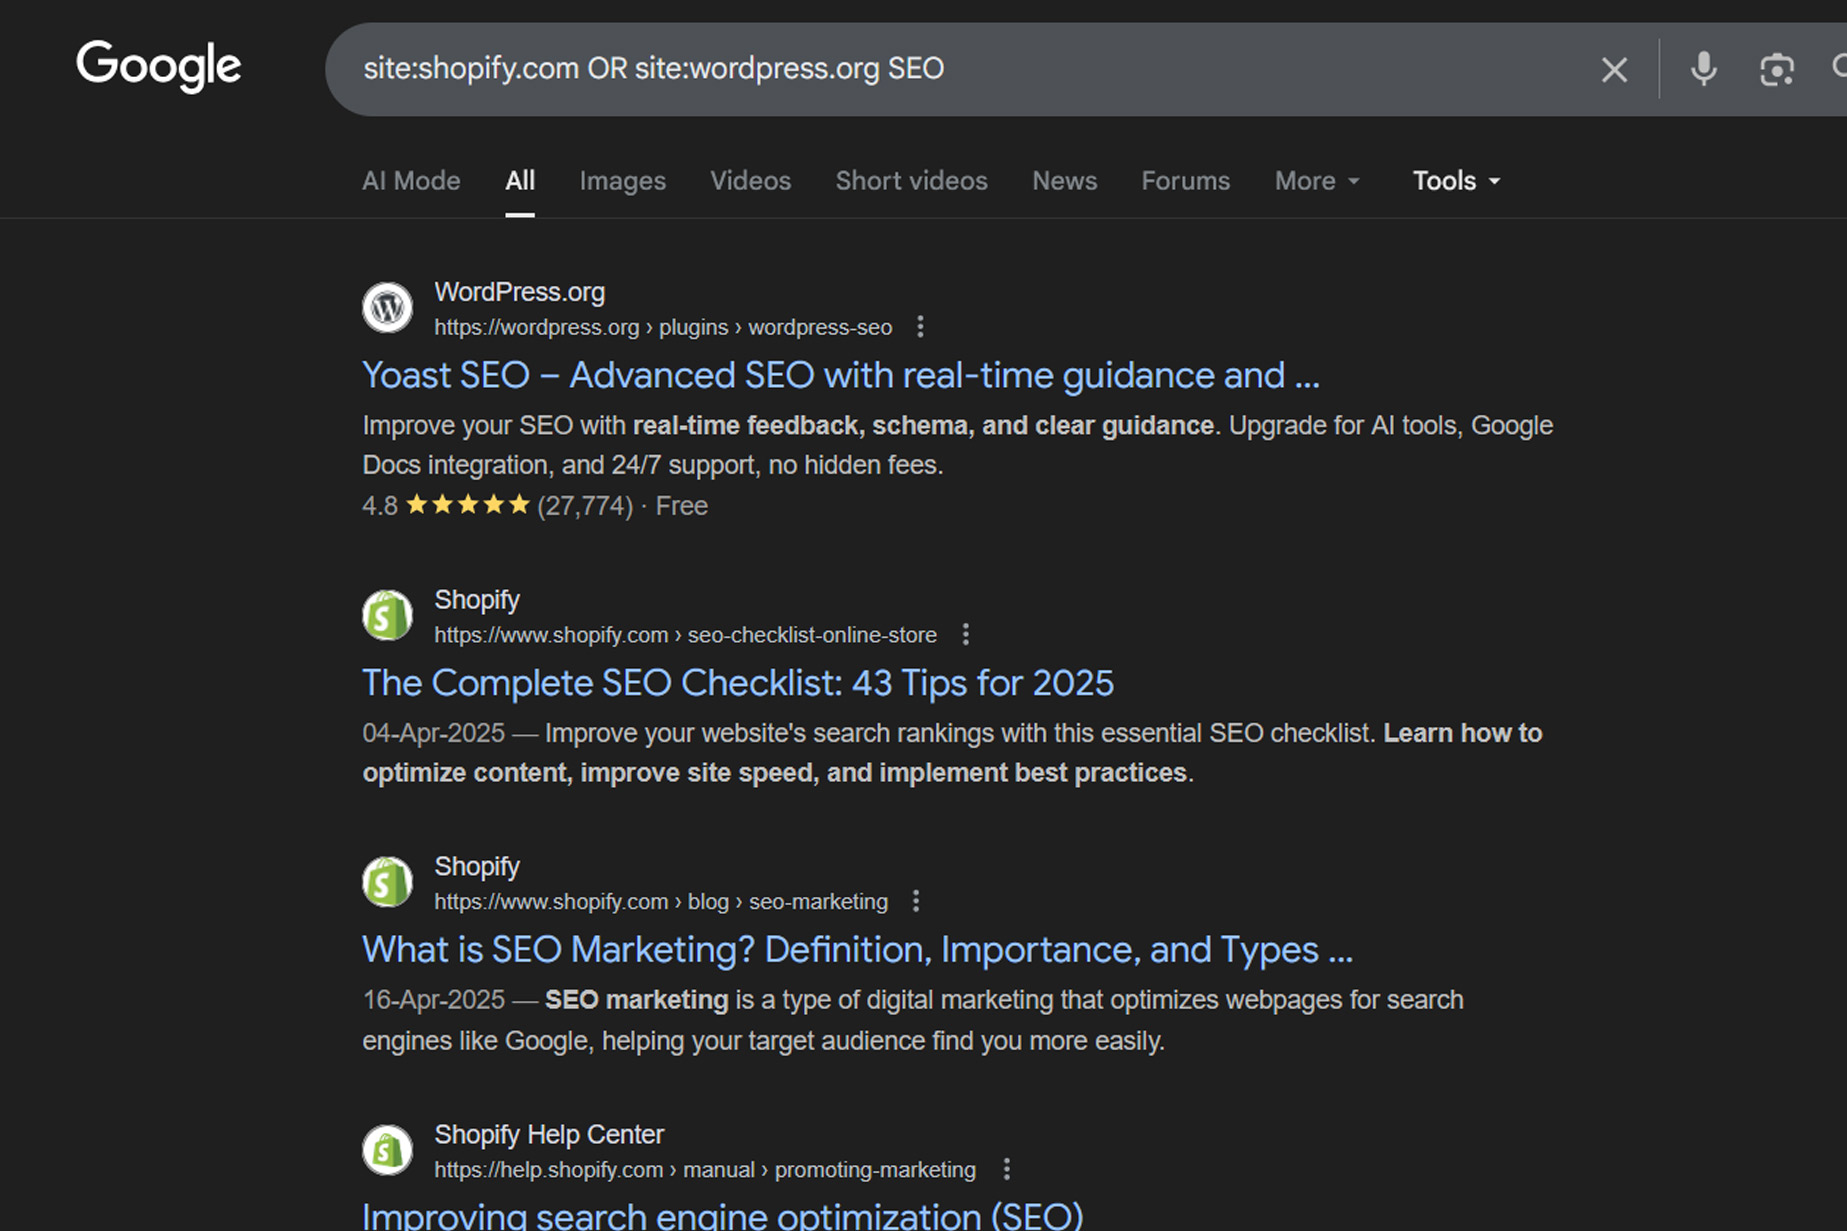Expand the More search categories dropdown
This screenshot has height=1231, width=1847.
tap(1316, 181)
